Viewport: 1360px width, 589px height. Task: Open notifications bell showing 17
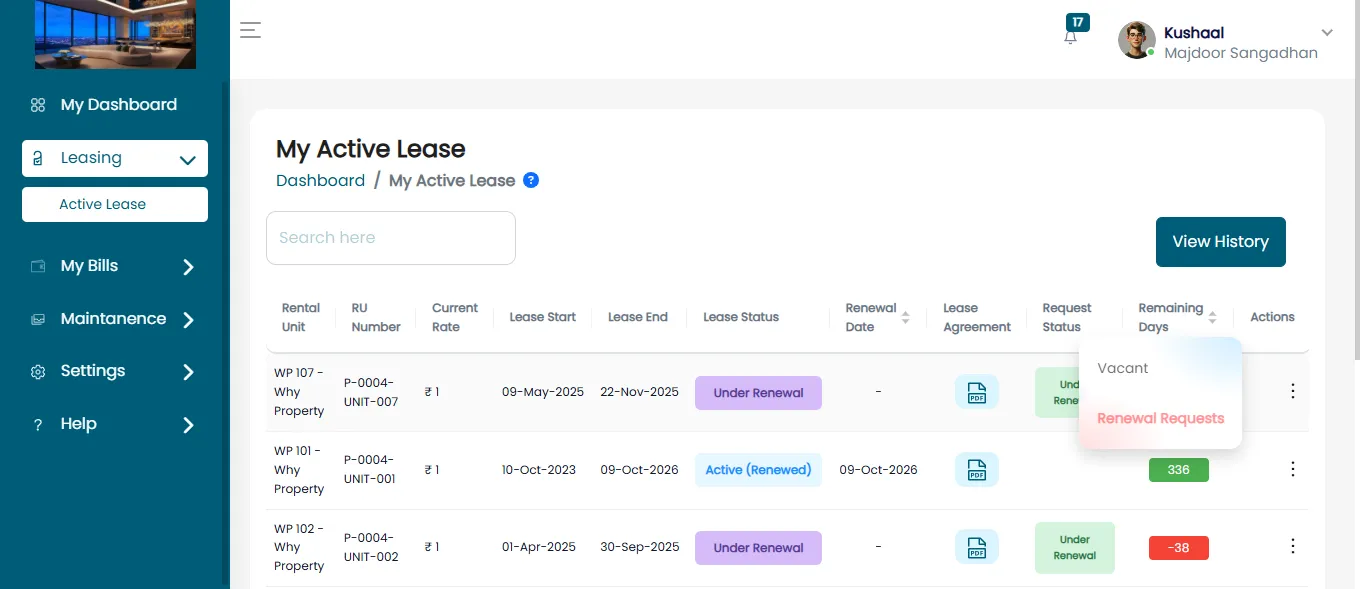click(1071, 34)
